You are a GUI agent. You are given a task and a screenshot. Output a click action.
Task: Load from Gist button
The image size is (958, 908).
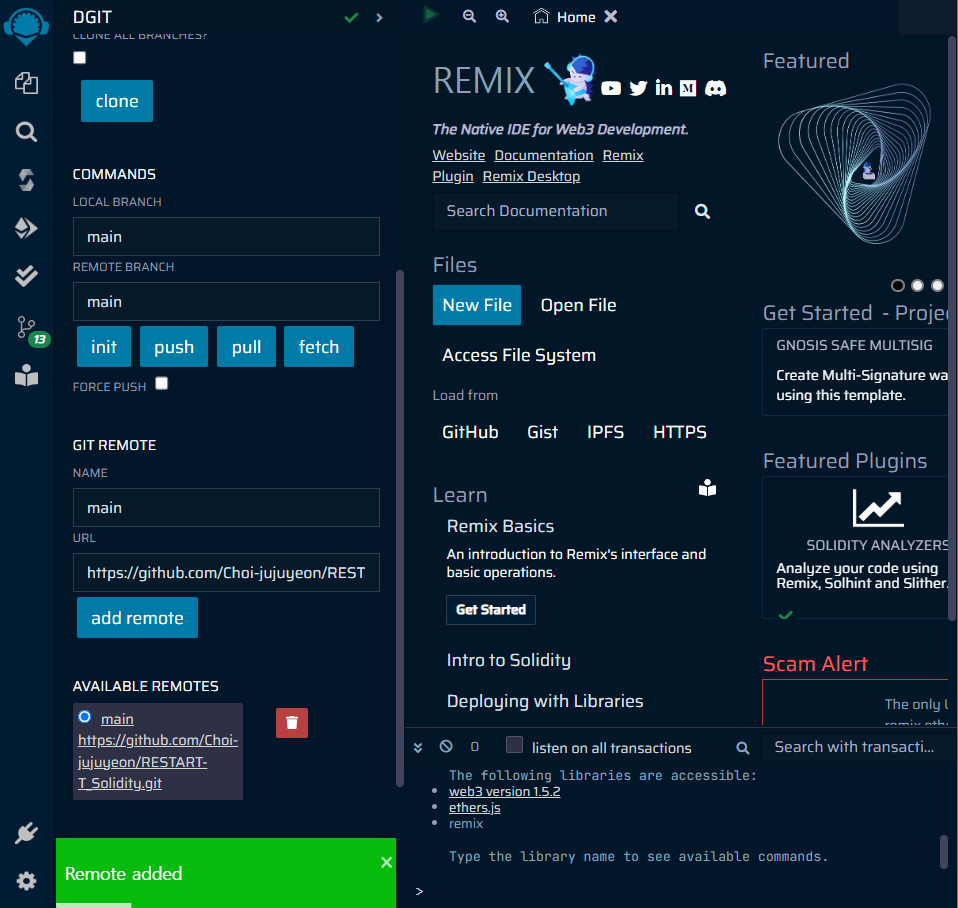pyautogui.click(x=543, y=433)
